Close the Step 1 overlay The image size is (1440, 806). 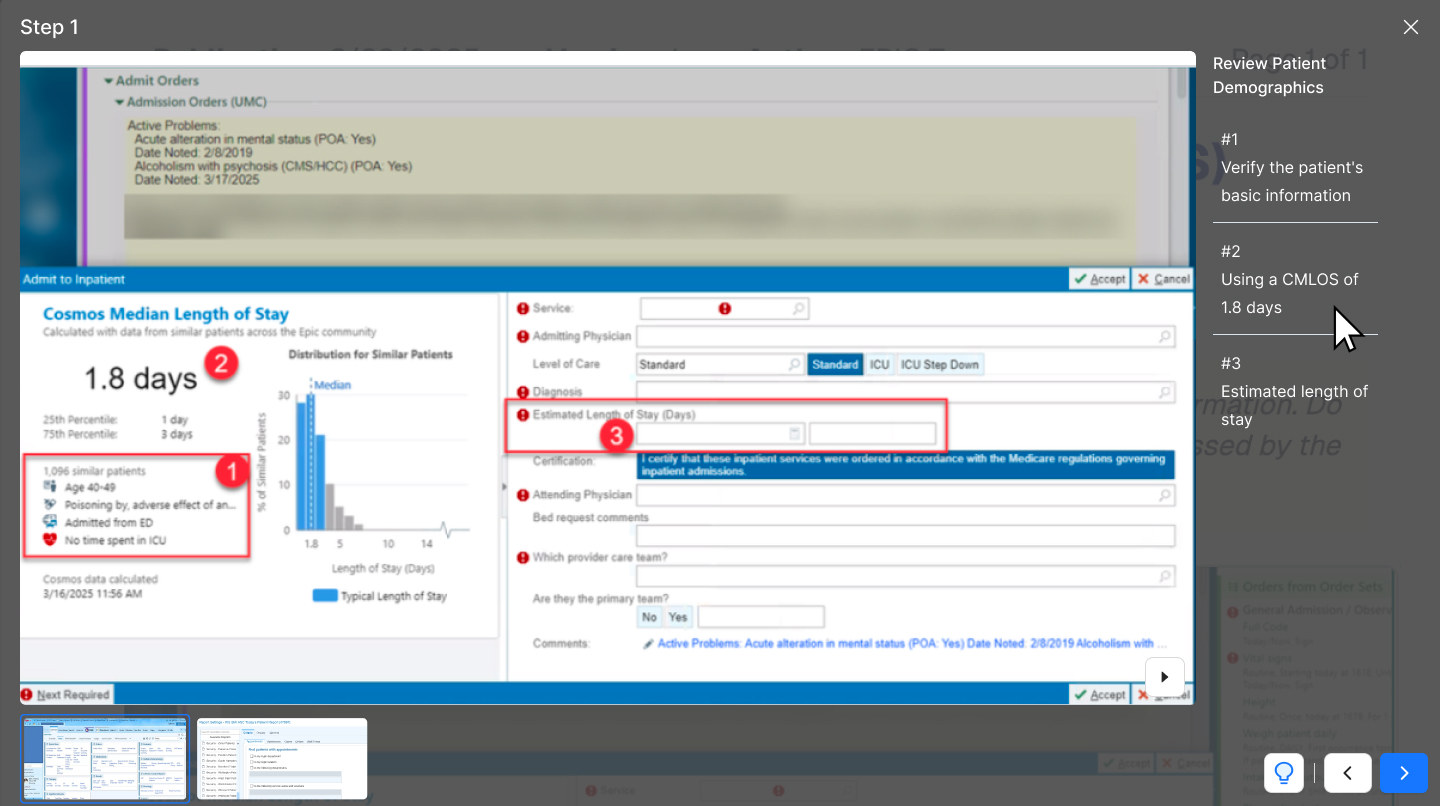pyautogui.click(x=1410, y=27)
